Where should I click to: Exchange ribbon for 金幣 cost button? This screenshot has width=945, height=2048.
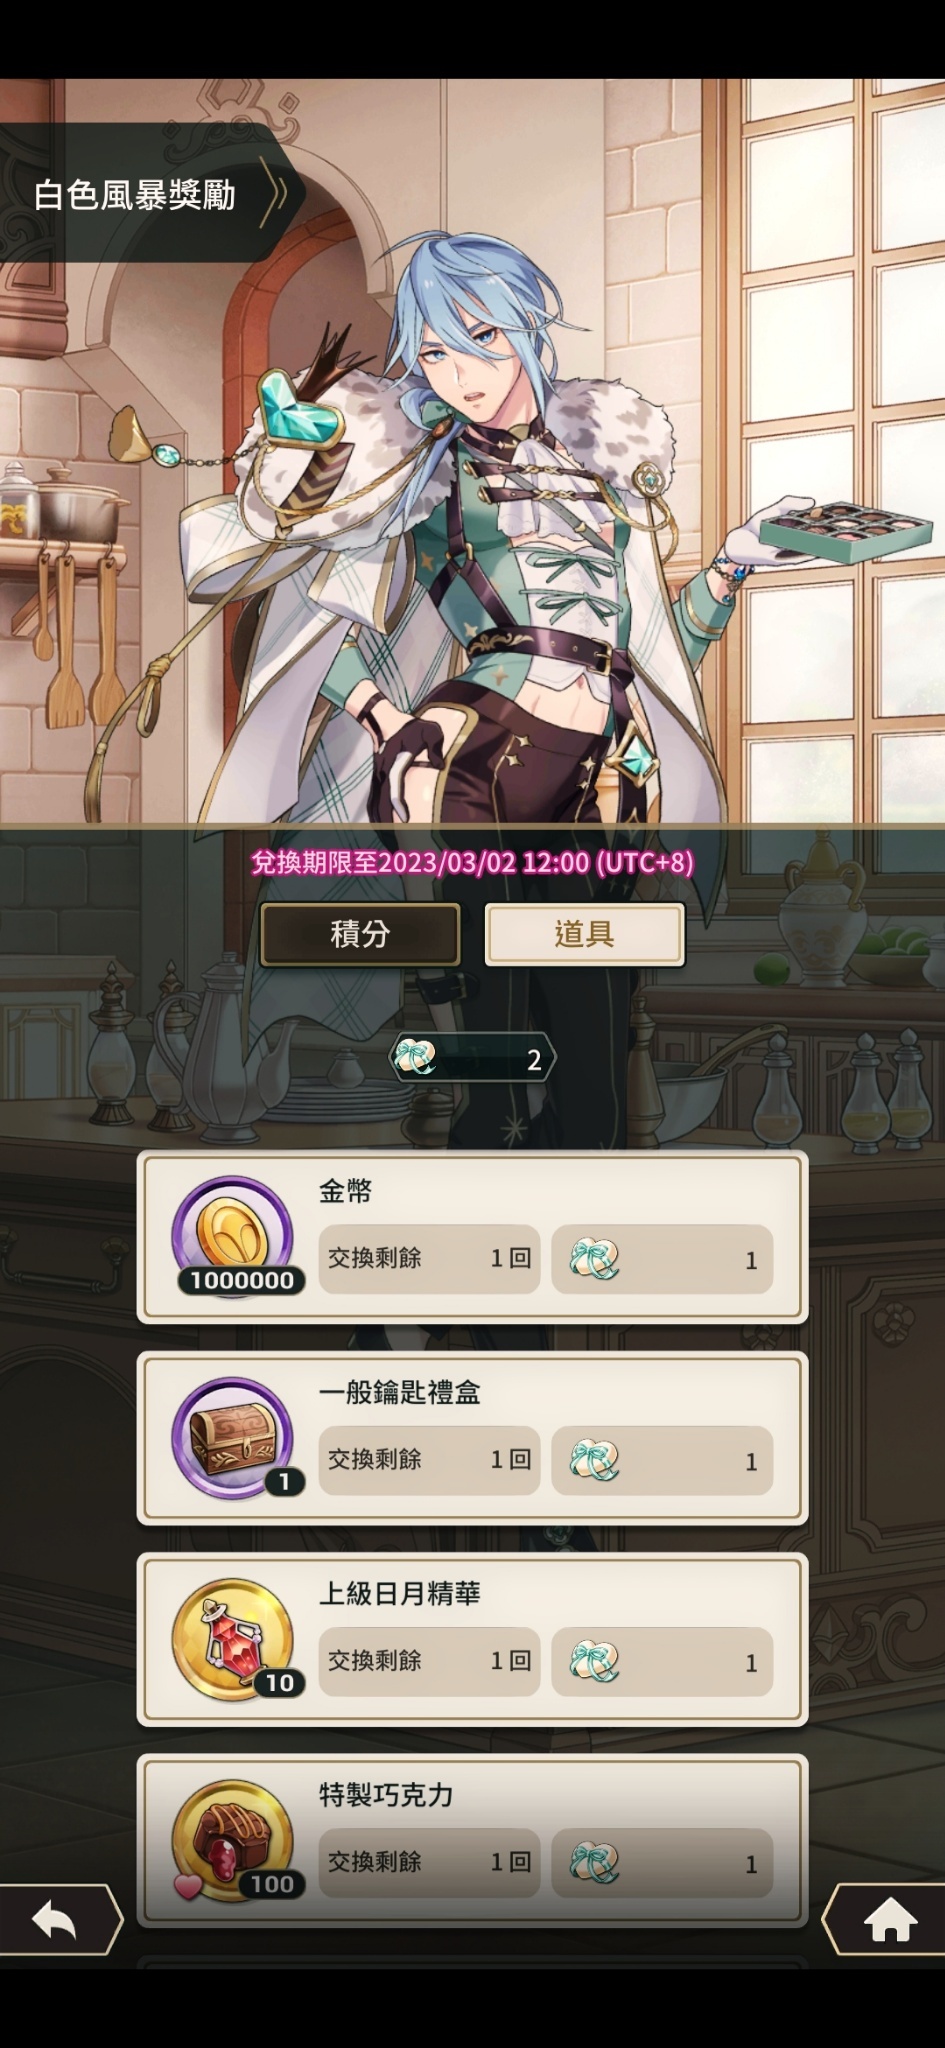pyautogui.click(x=662, y=1259)
